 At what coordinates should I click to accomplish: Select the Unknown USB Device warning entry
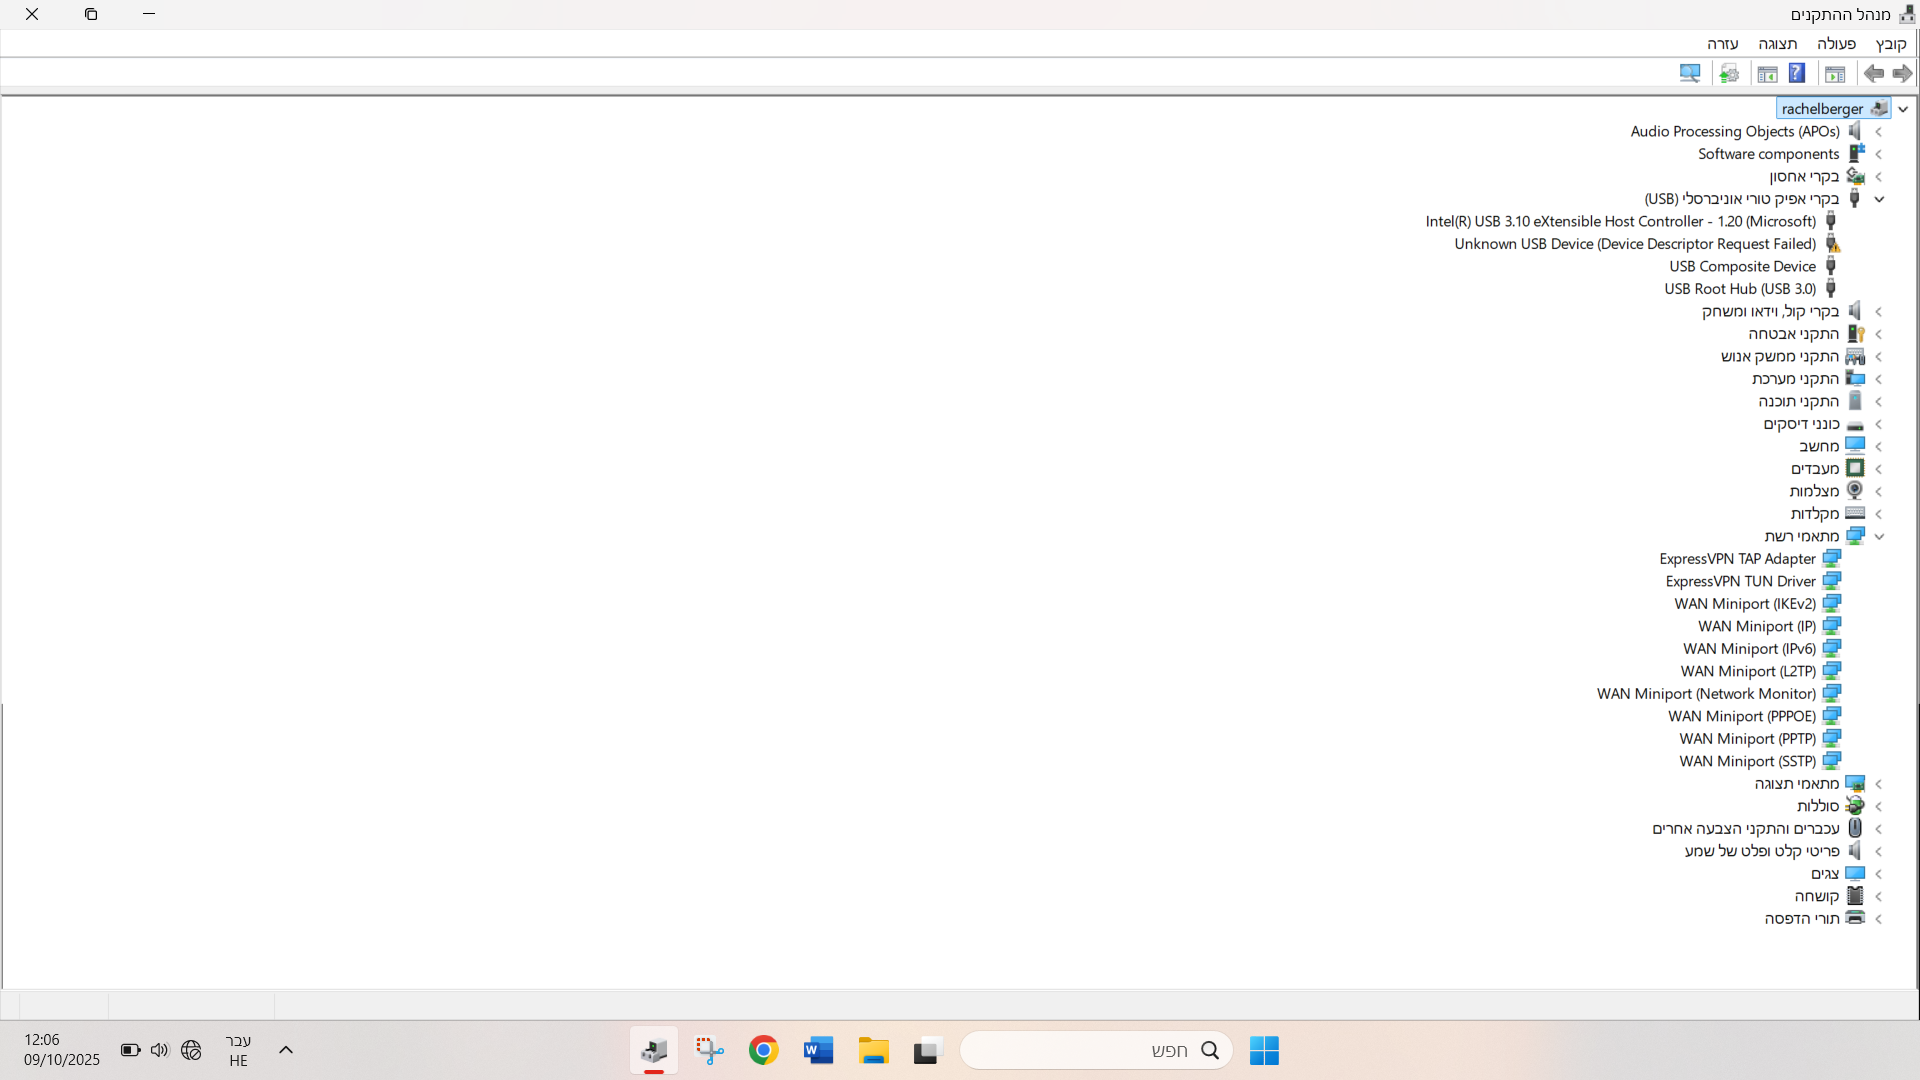click(1634, 244)
